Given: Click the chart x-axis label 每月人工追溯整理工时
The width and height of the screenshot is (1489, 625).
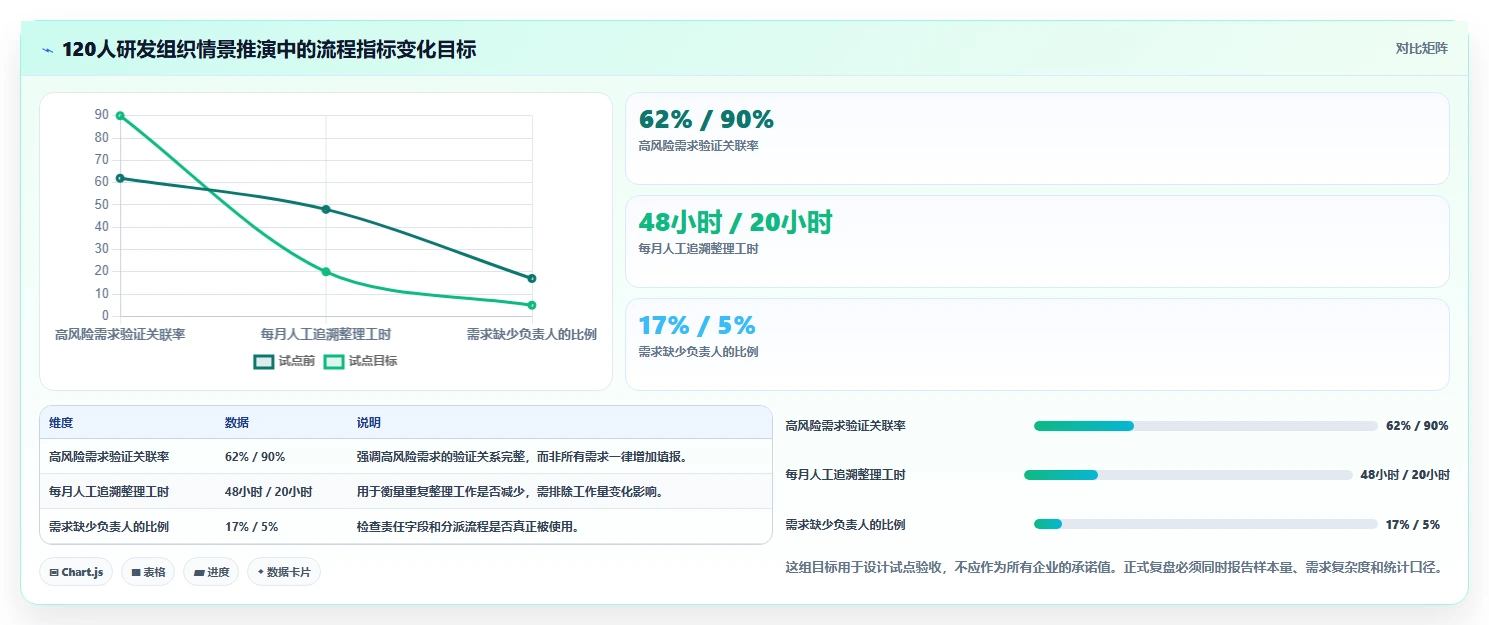Looking at the screenshot, I should click(x=326, y=334).
